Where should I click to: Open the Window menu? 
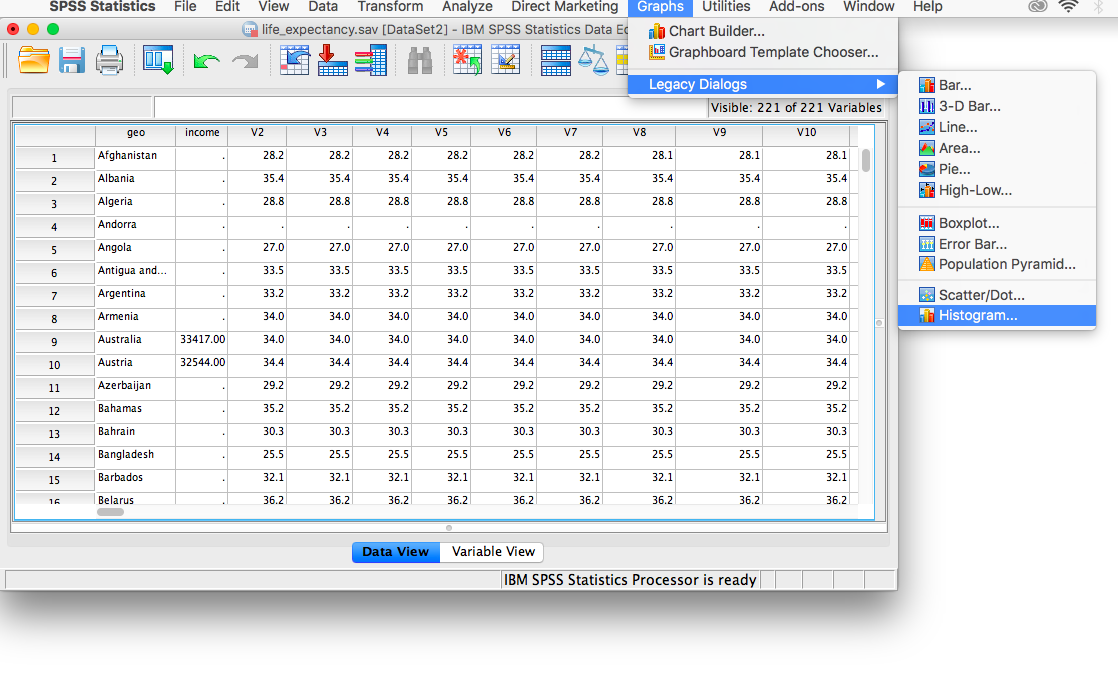(x=868, y=7)
